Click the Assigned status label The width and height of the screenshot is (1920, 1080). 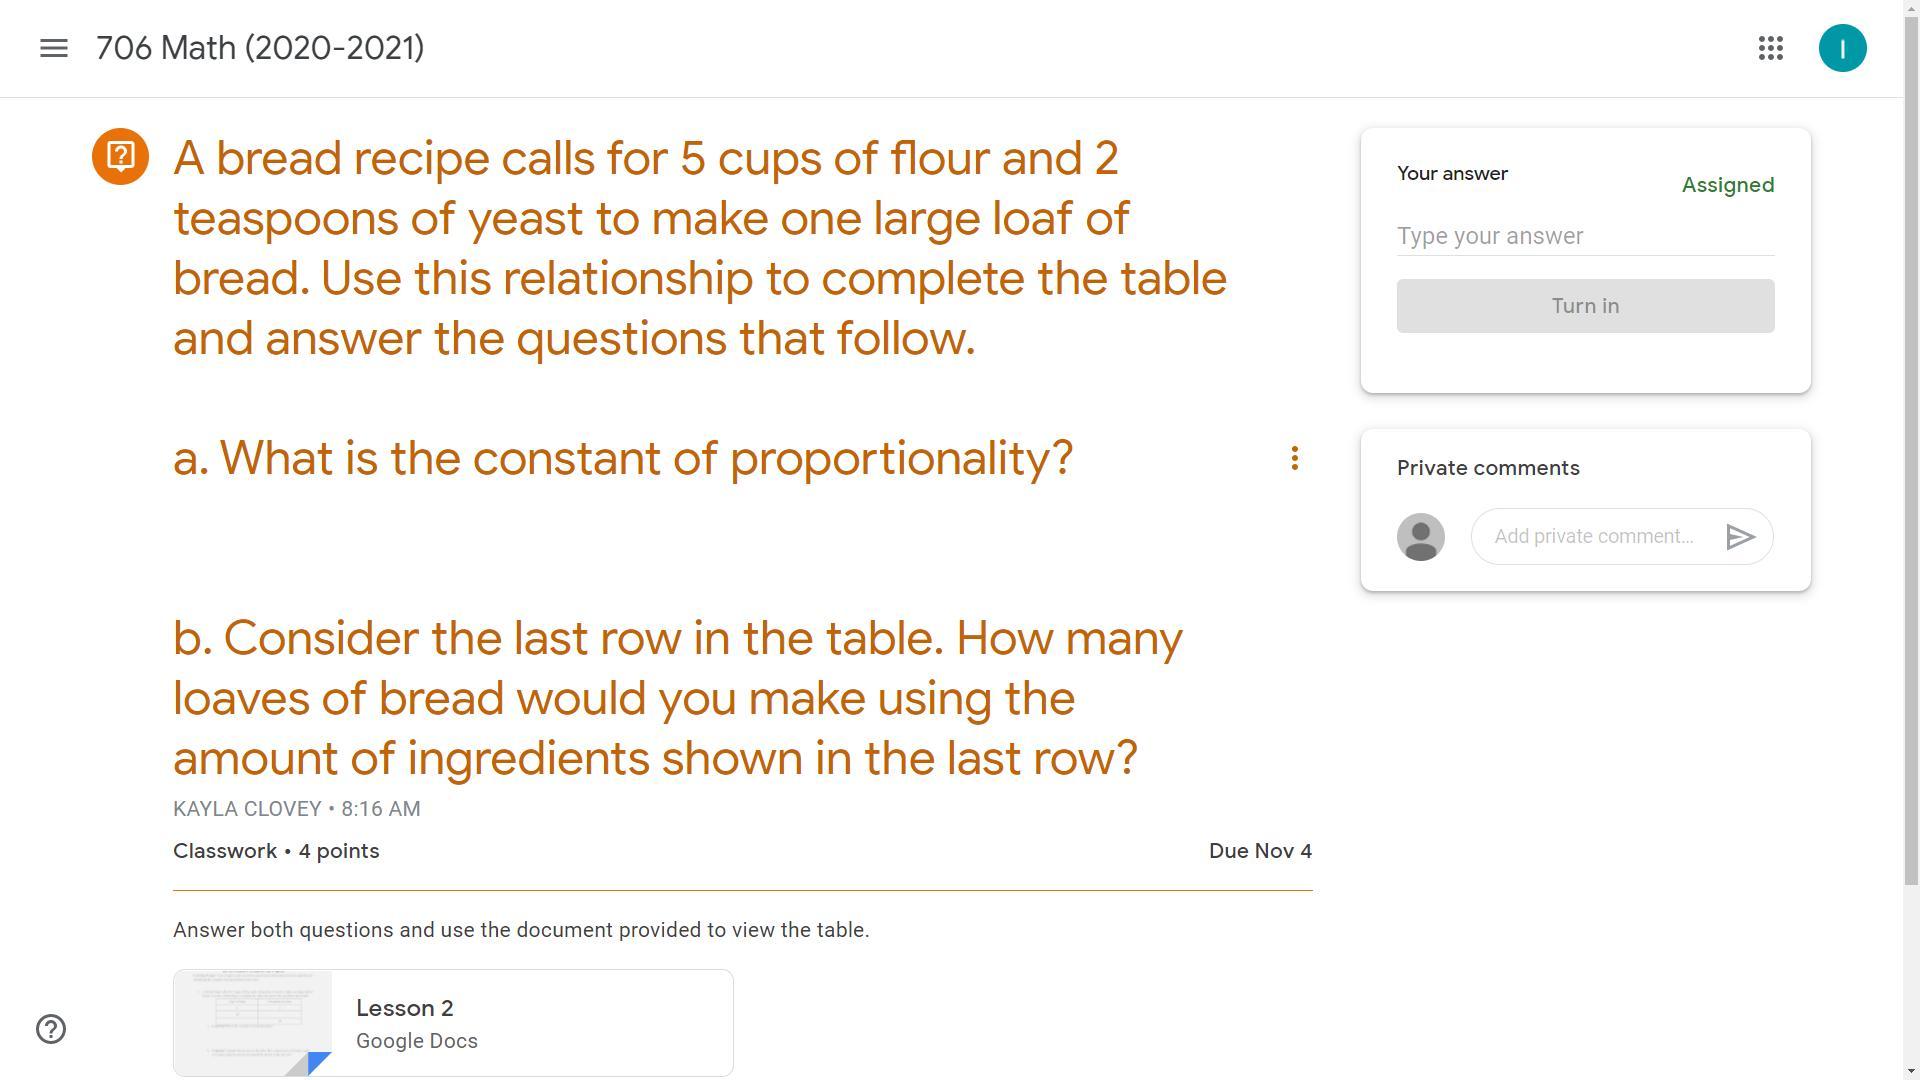(x=1727, y=185)
